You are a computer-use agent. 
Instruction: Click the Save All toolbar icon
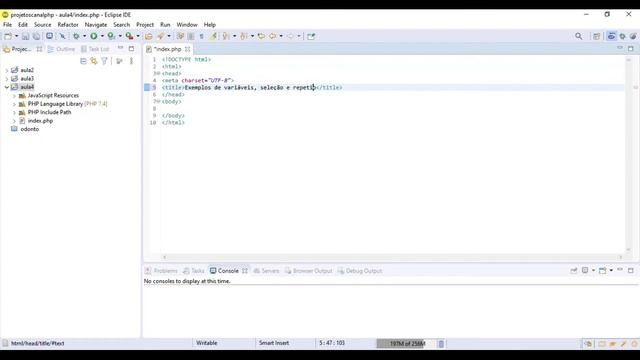[36, 36]
